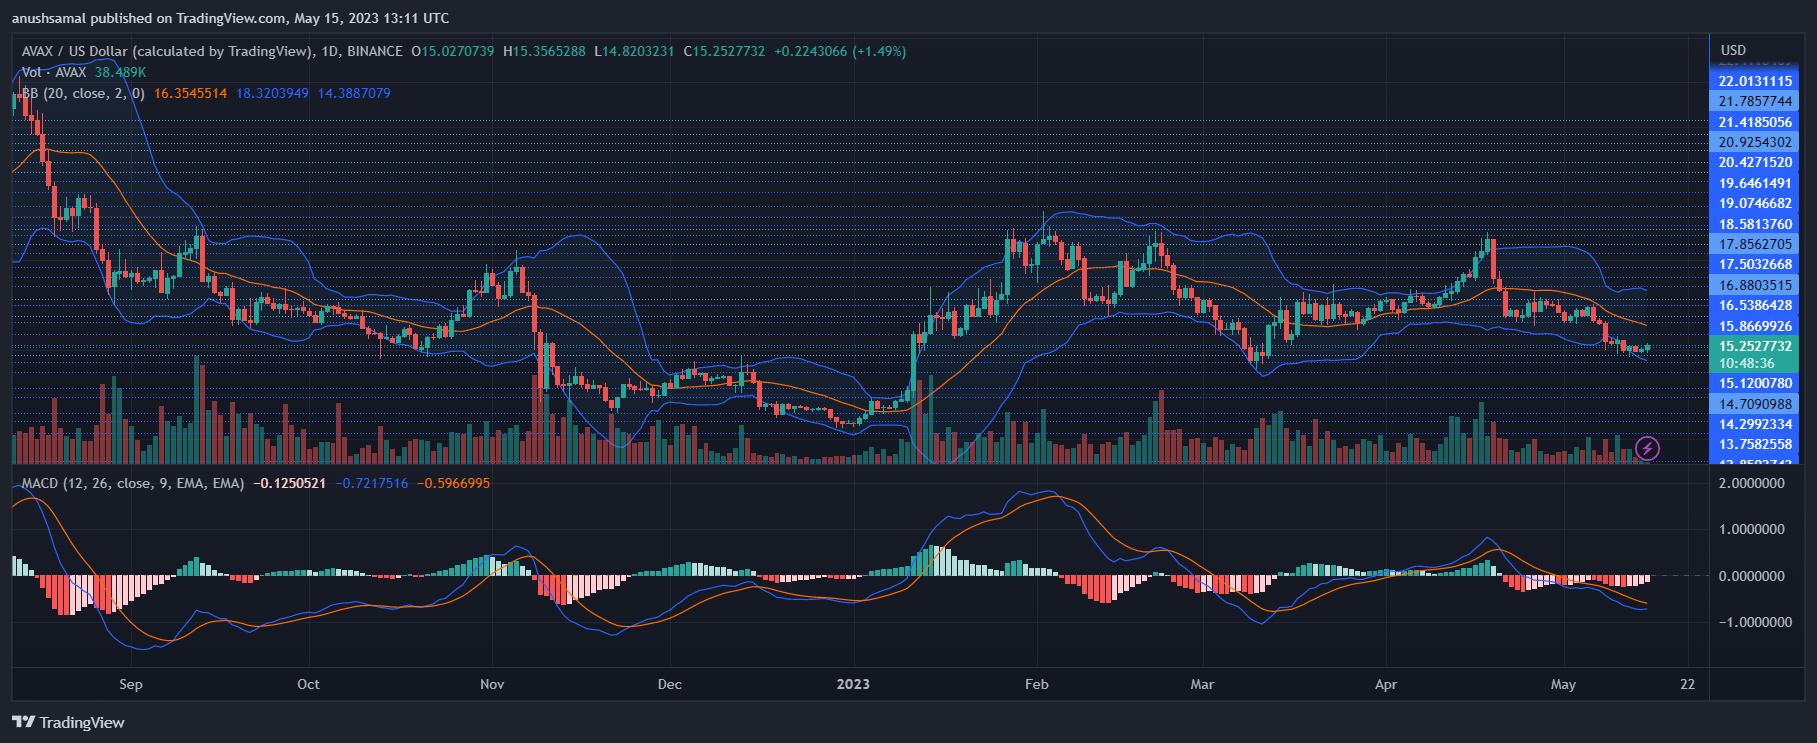Click the volume value 38.489K
The height and width of the screenshot is (743, 1817).
pyautogui.click(x=121, y=72)
